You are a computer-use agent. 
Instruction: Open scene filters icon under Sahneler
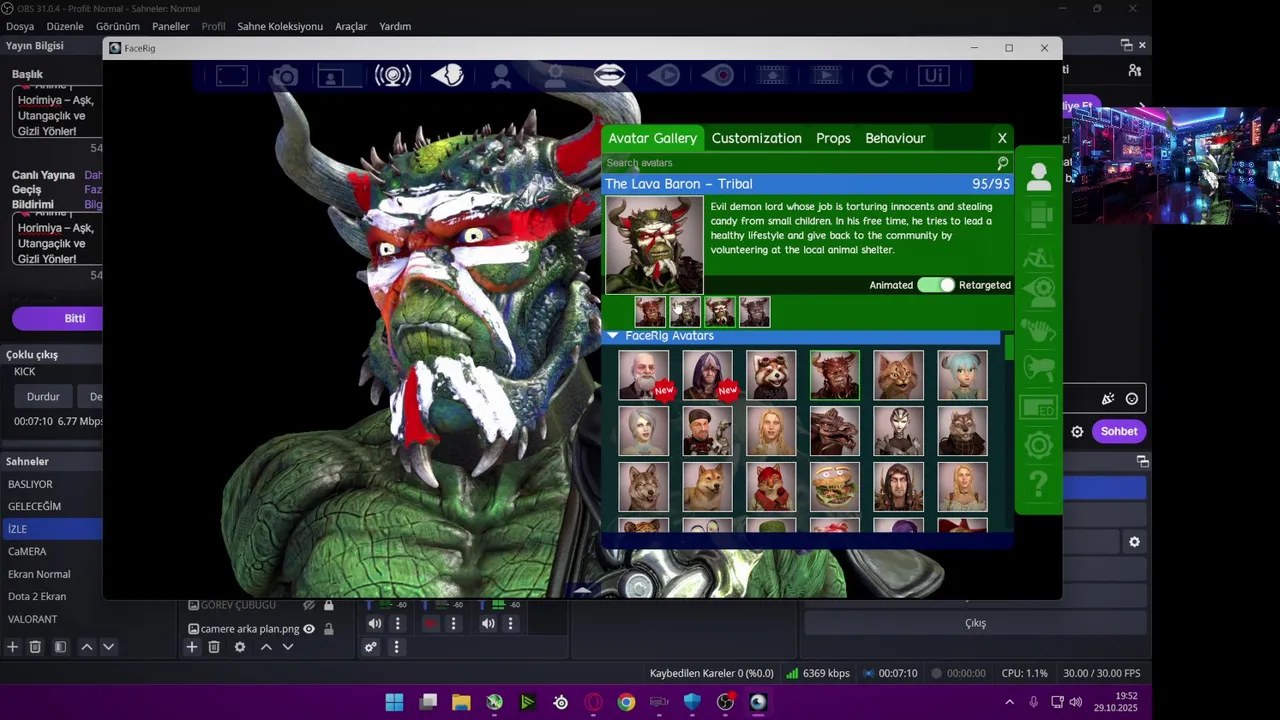tap(60, 647)
